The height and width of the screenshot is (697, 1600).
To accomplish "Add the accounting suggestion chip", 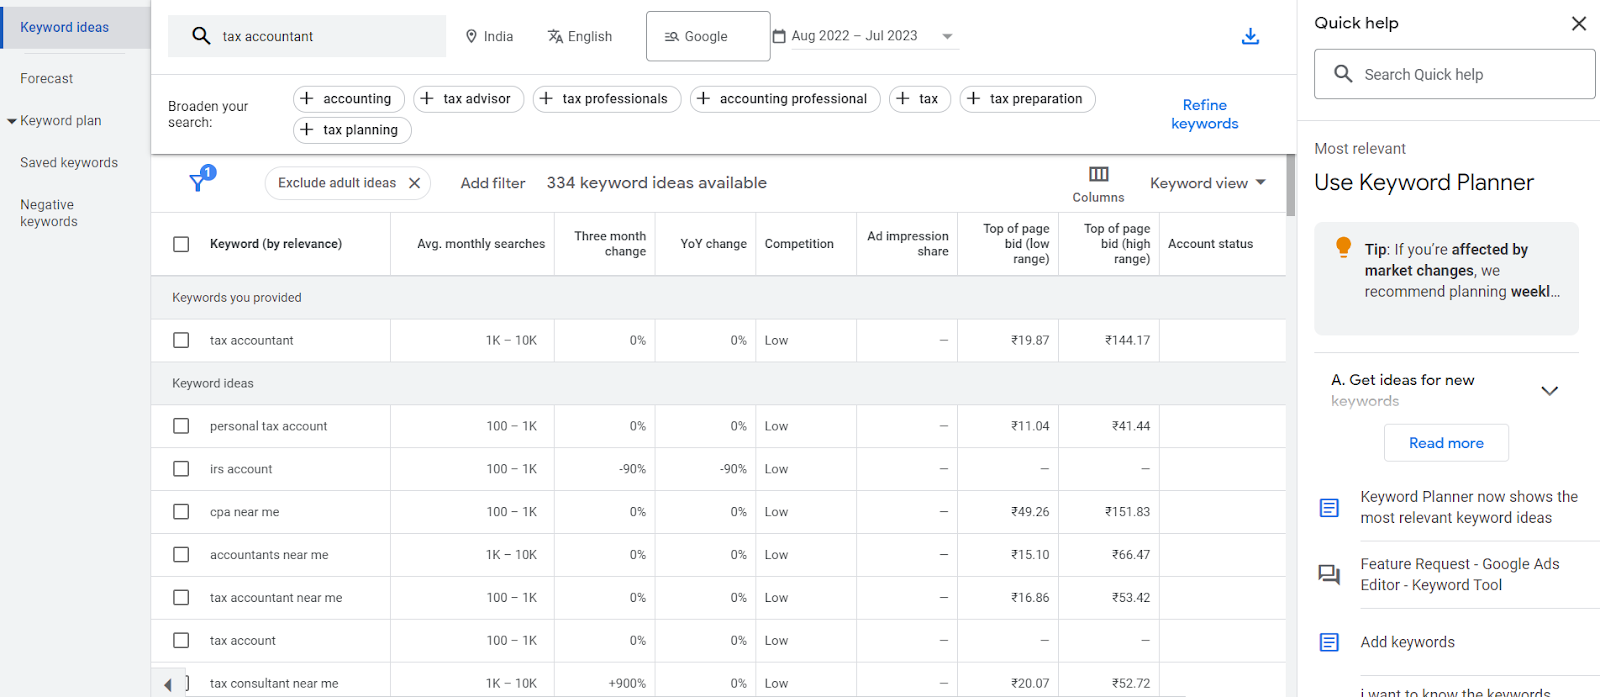I will [x=348, y=99].
